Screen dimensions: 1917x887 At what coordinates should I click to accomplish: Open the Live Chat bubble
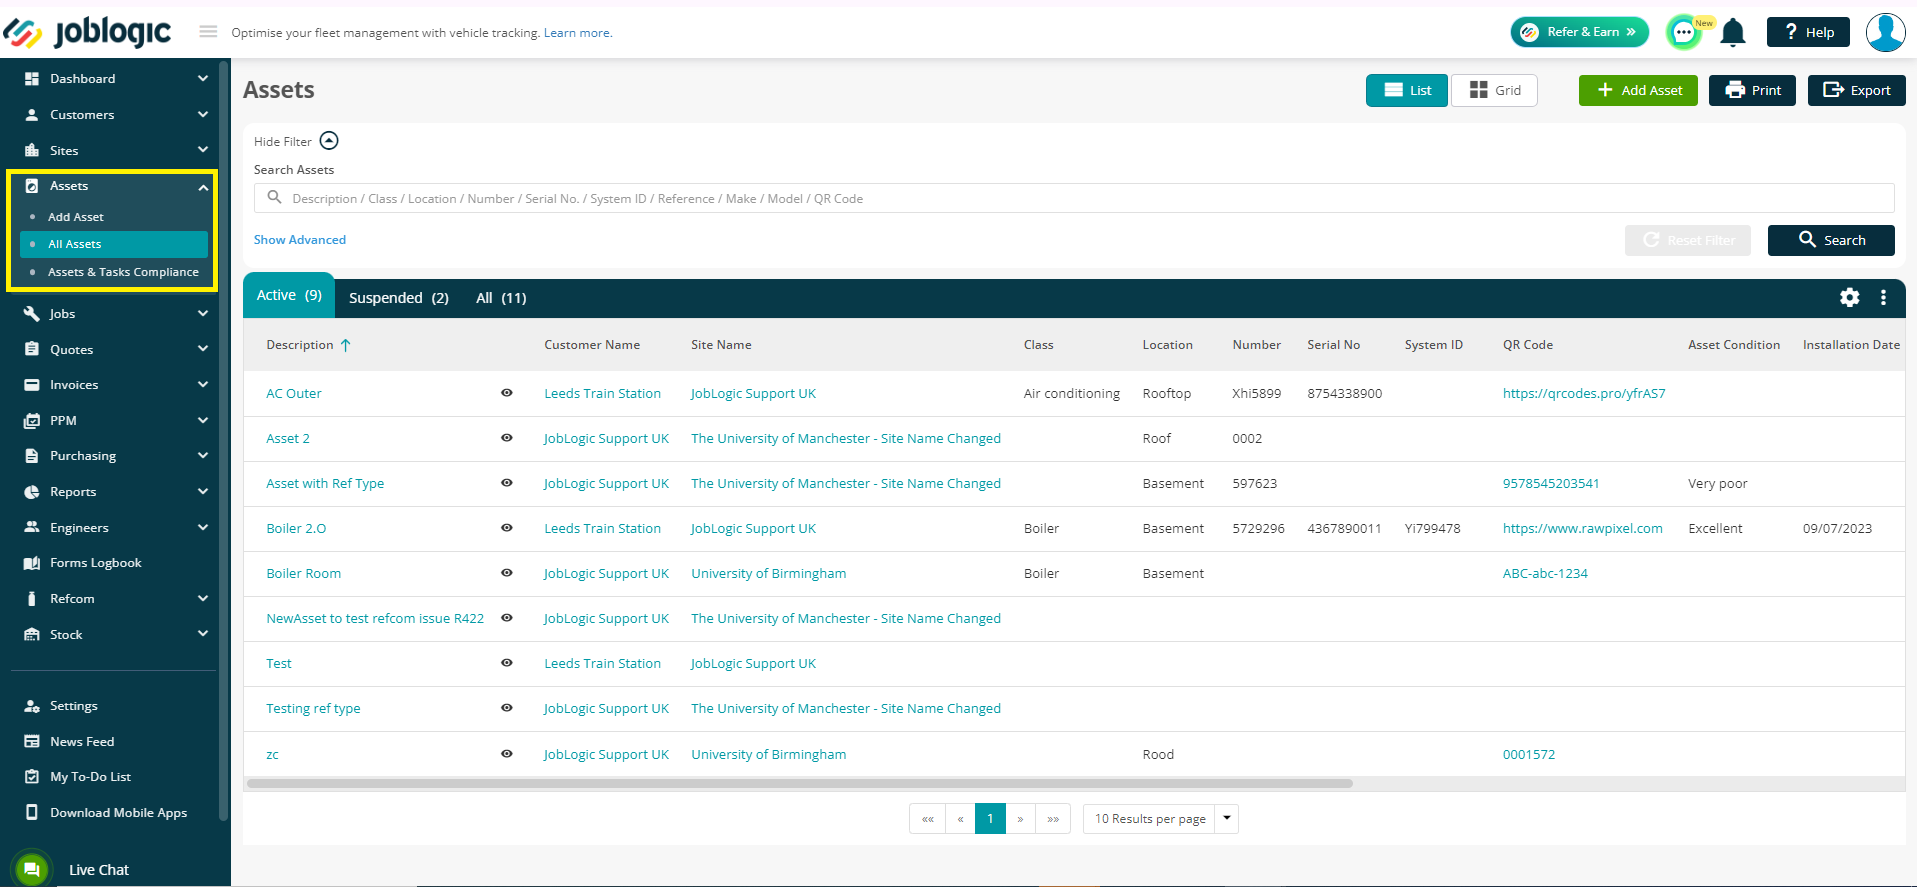(32, 869)
